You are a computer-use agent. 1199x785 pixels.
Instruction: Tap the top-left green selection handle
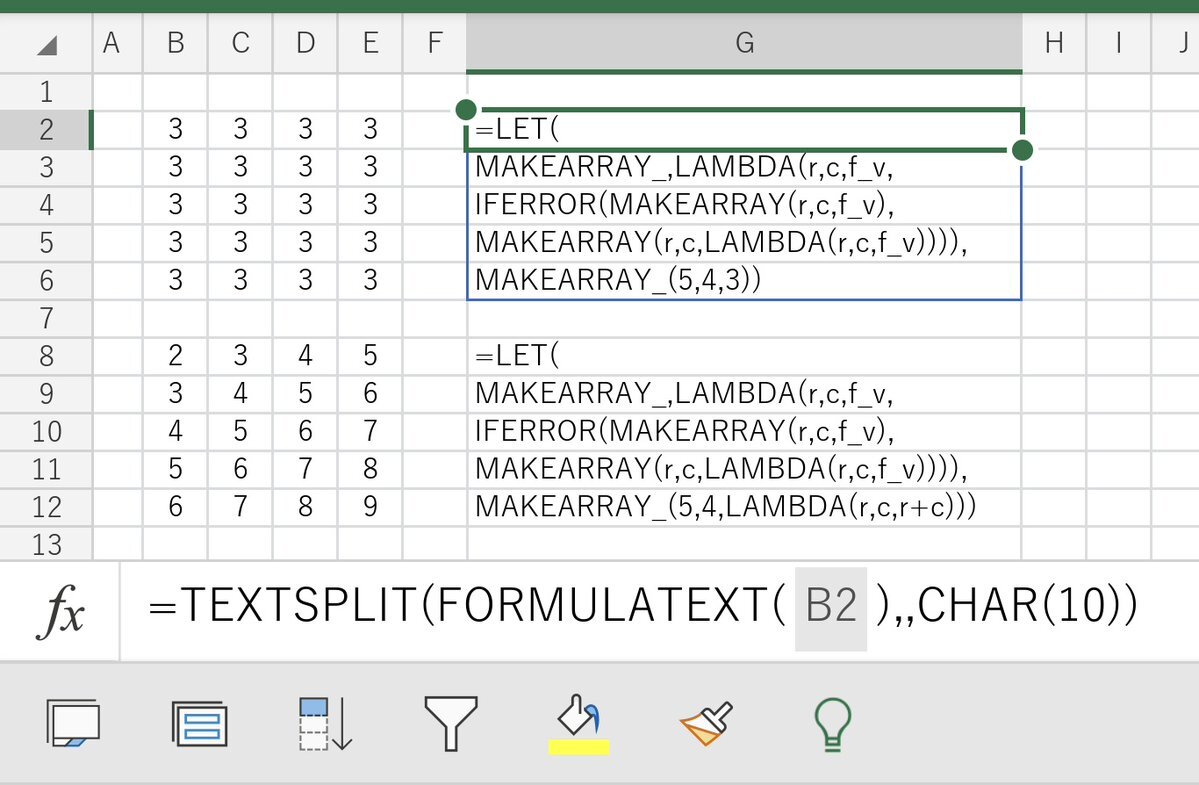[465, 109]
